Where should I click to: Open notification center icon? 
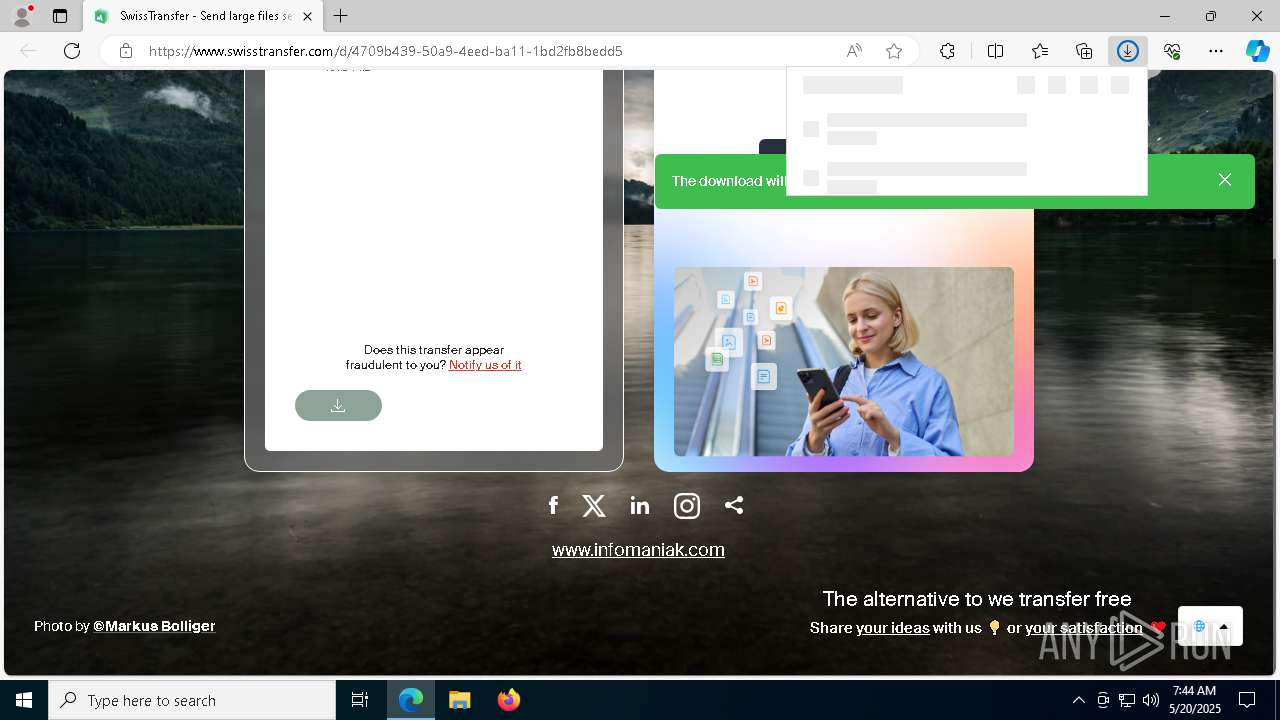1247,700
